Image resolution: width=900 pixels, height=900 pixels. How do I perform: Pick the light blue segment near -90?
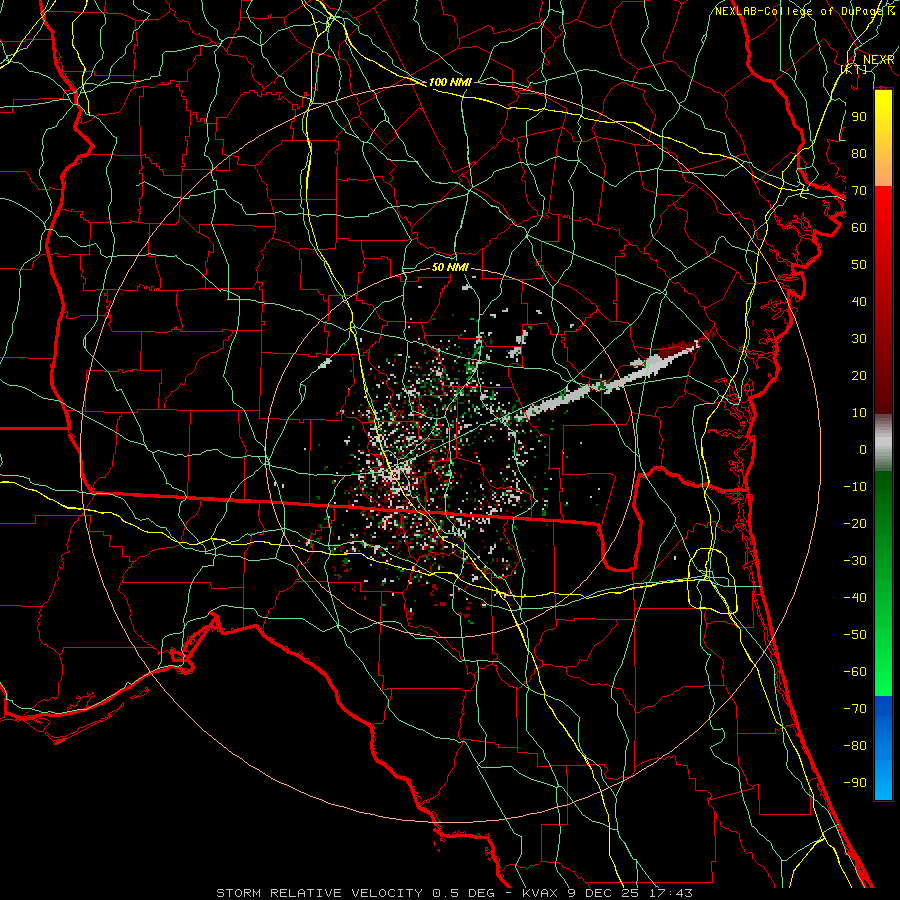click(883, 781)
